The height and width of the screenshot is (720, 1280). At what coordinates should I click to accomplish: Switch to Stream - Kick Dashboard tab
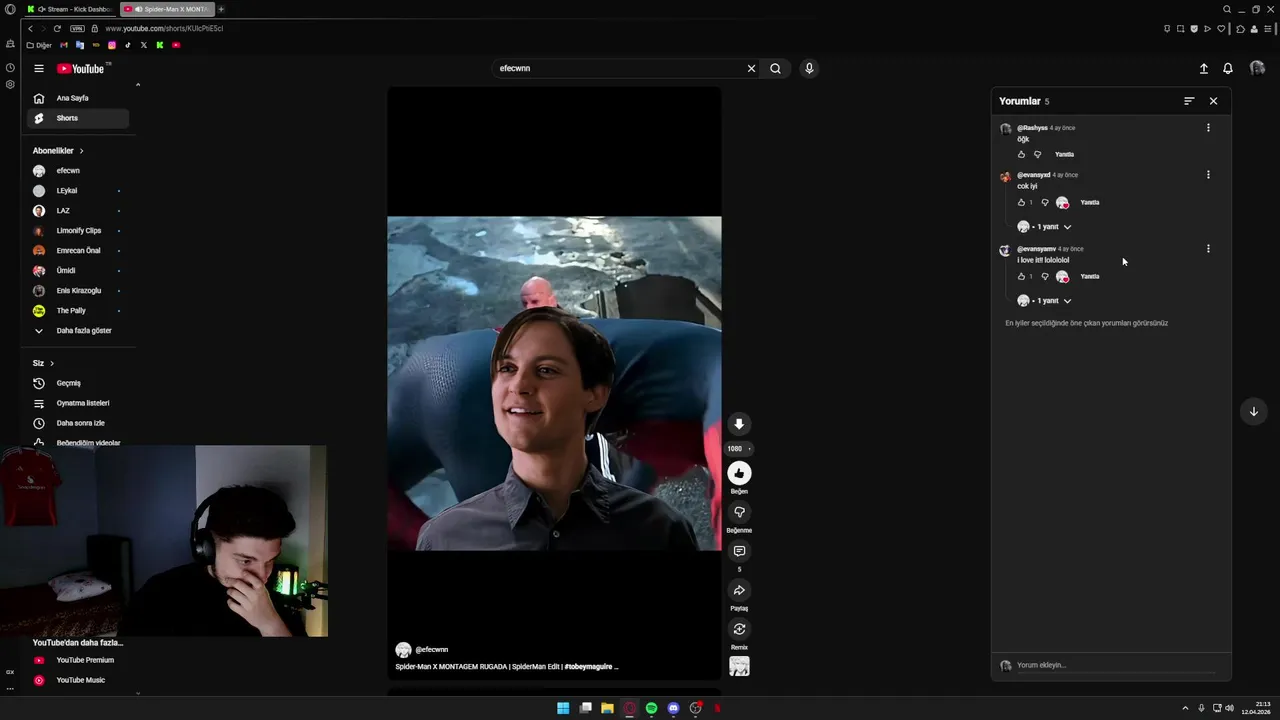(x=70, y=9)
